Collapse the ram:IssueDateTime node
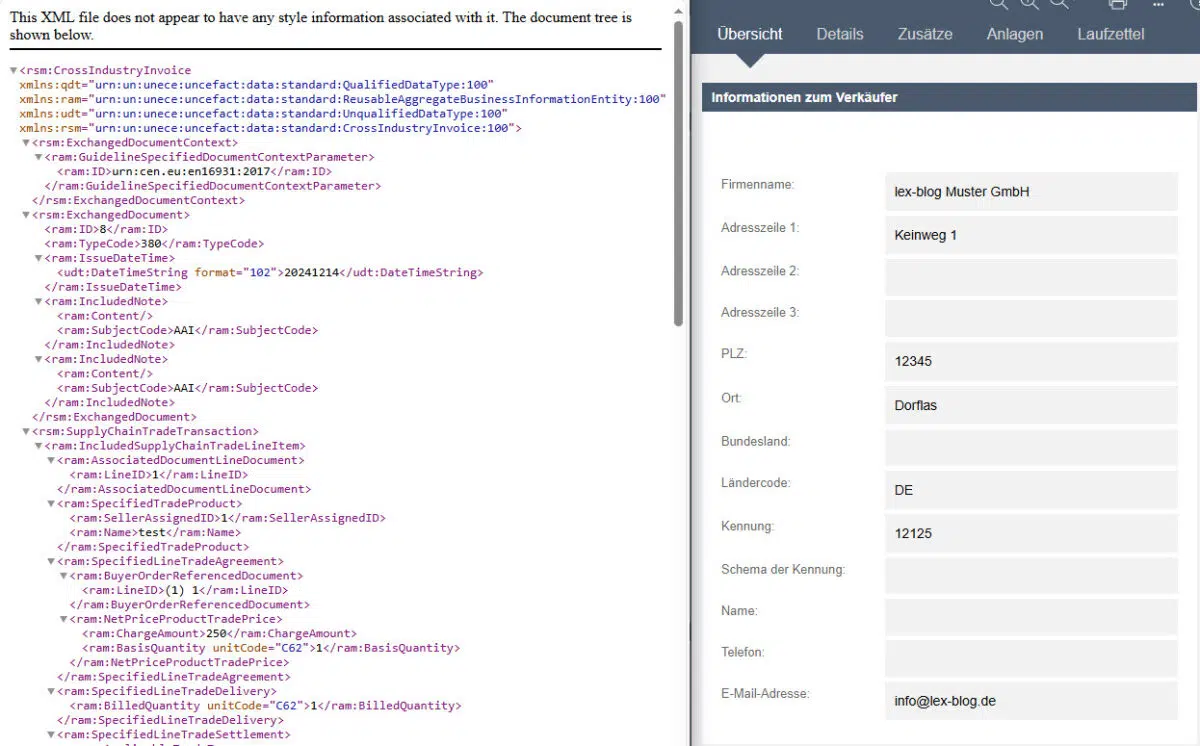 (38, 257)
